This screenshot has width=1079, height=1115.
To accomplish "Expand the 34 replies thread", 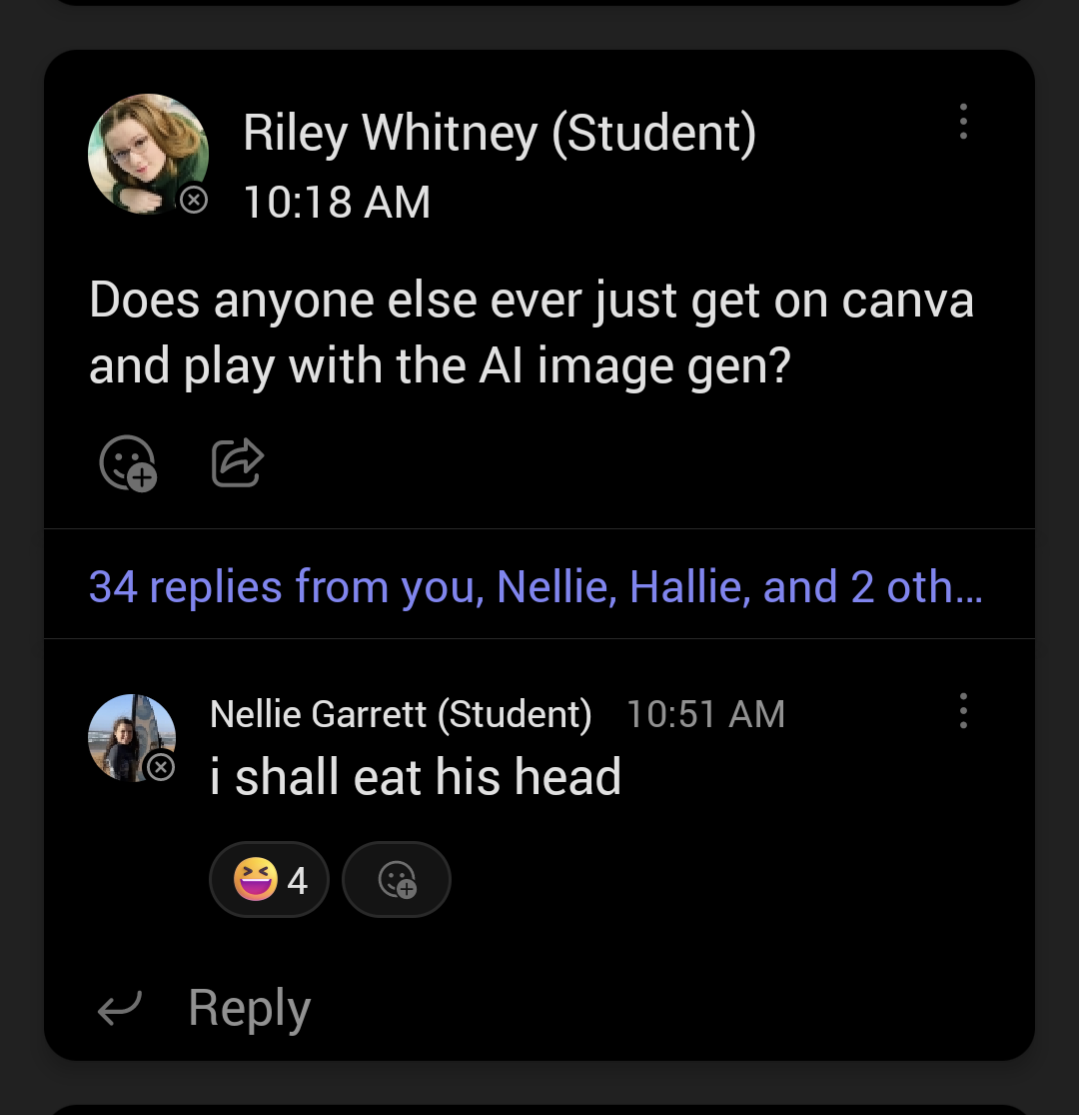I will 535,586.
